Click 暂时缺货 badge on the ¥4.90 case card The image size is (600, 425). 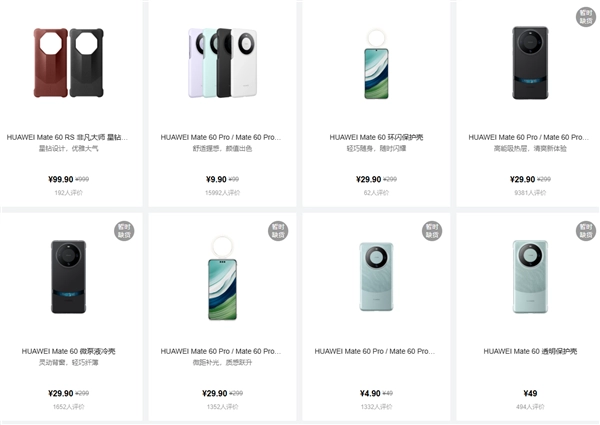431,232
